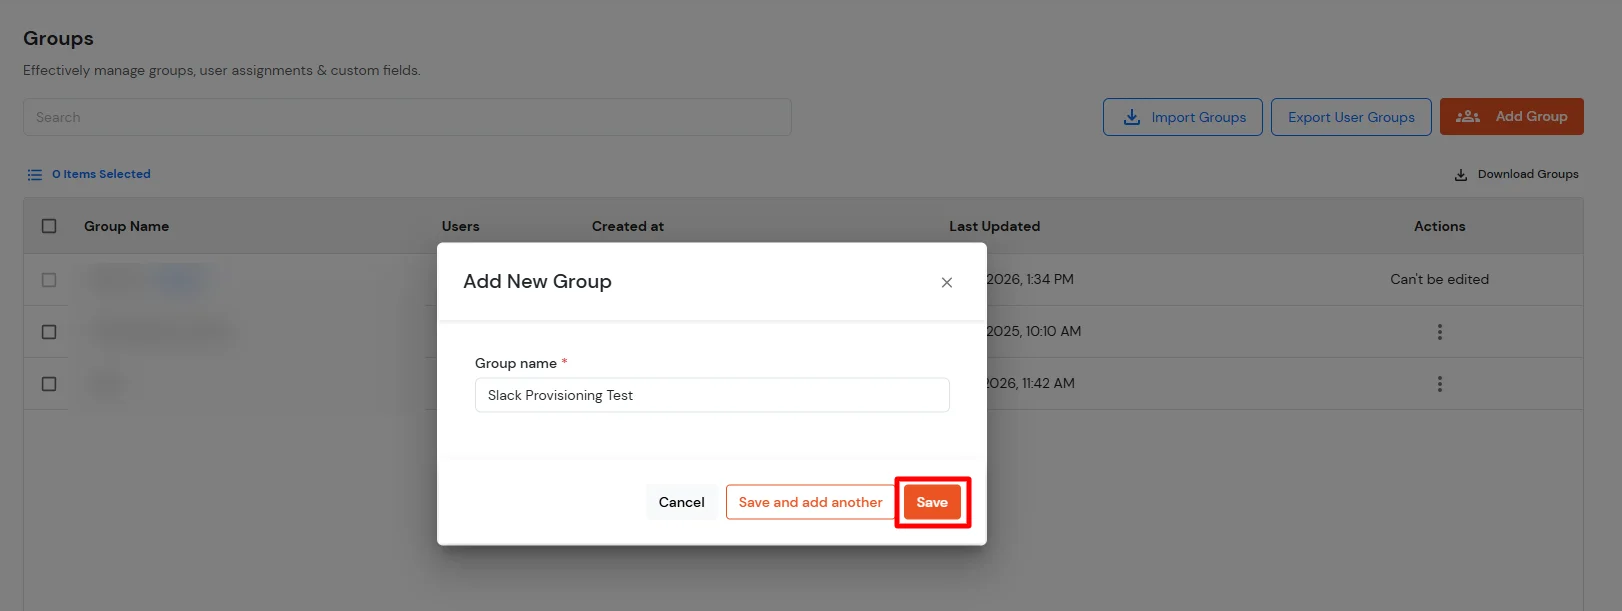Click the Group Name column header

126,226
